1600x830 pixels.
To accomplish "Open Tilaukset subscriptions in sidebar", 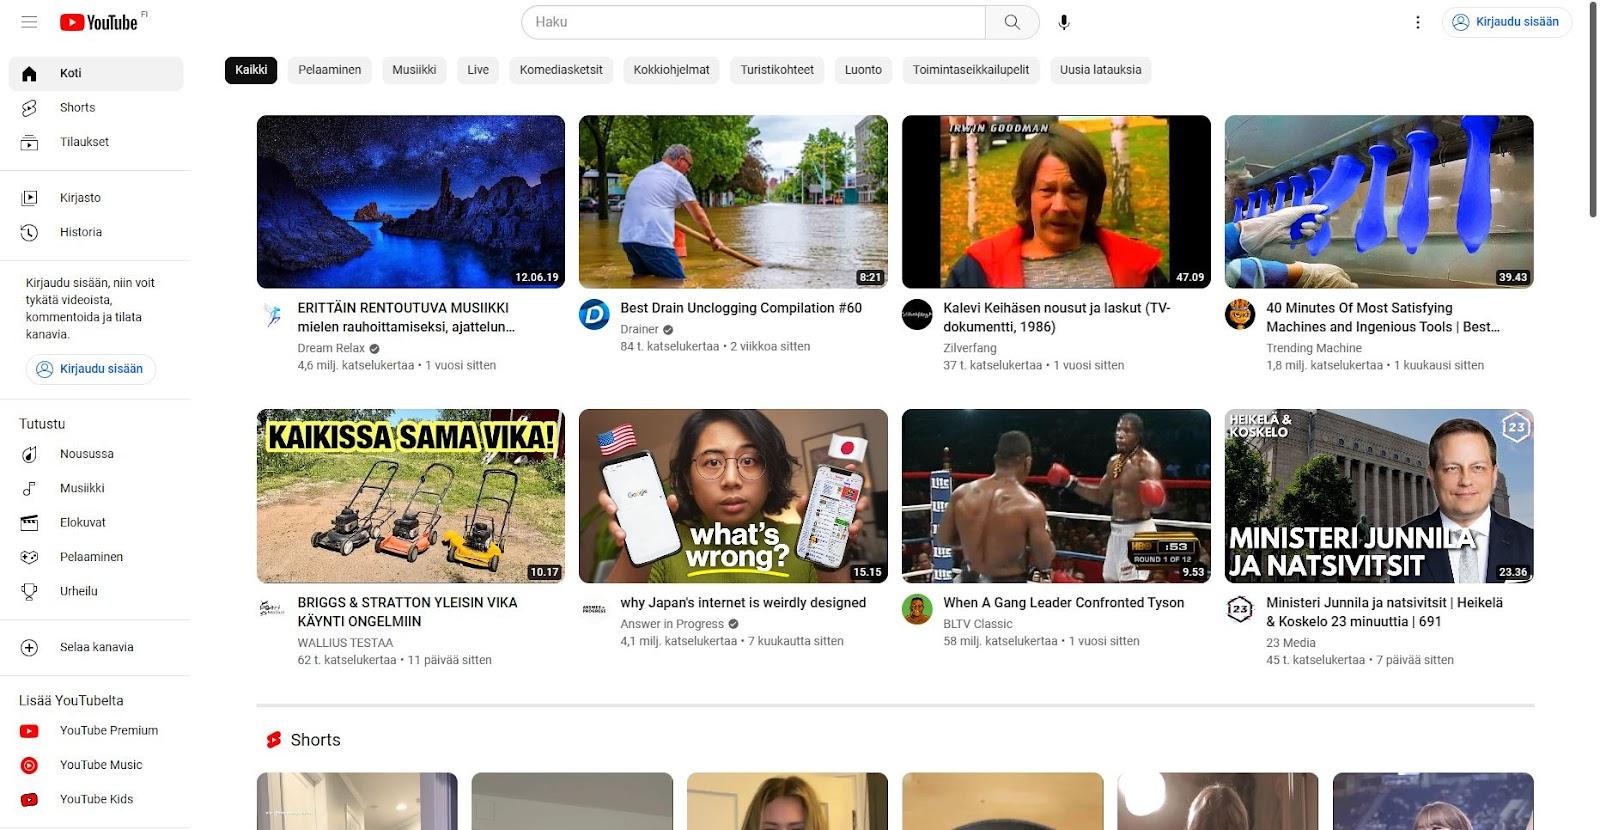I will tap(96, 142).
